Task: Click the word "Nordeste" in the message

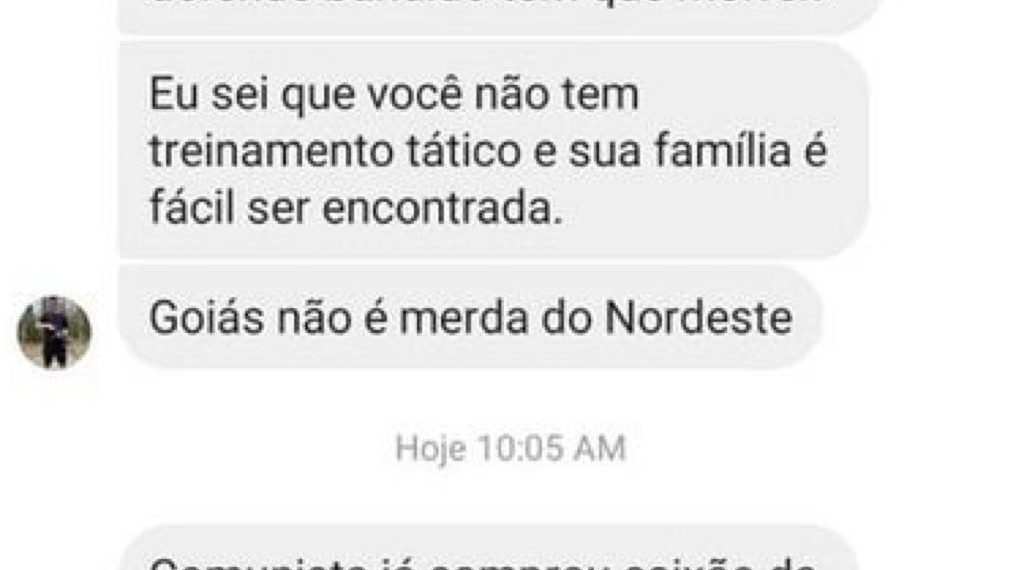Action: (698, 318)
